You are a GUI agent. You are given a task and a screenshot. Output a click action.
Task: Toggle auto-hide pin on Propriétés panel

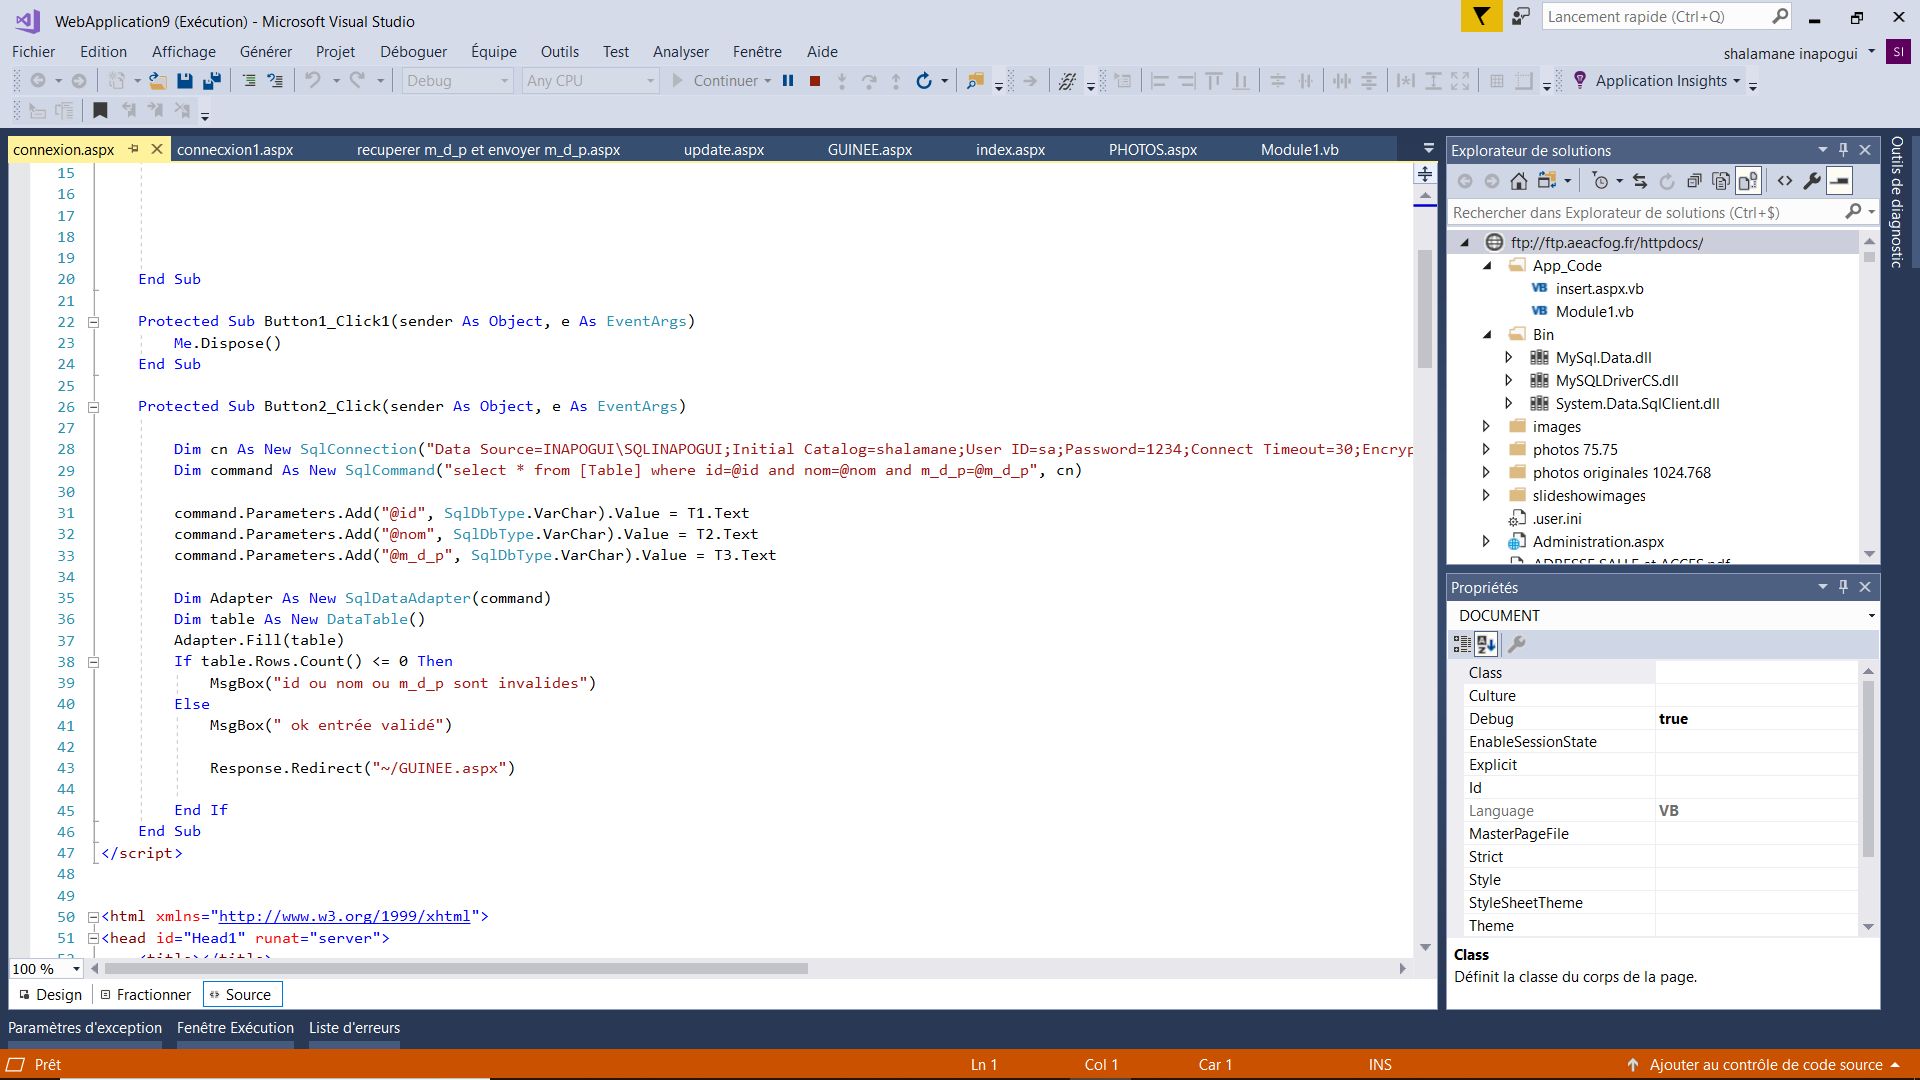click(x=1843, y=587)
